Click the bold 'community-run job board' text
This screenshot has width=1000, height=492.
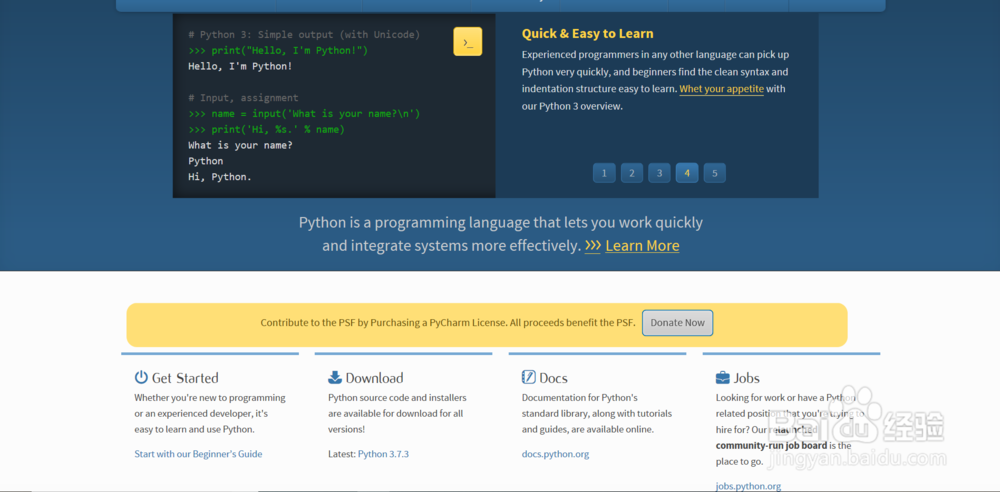(771, 445)
